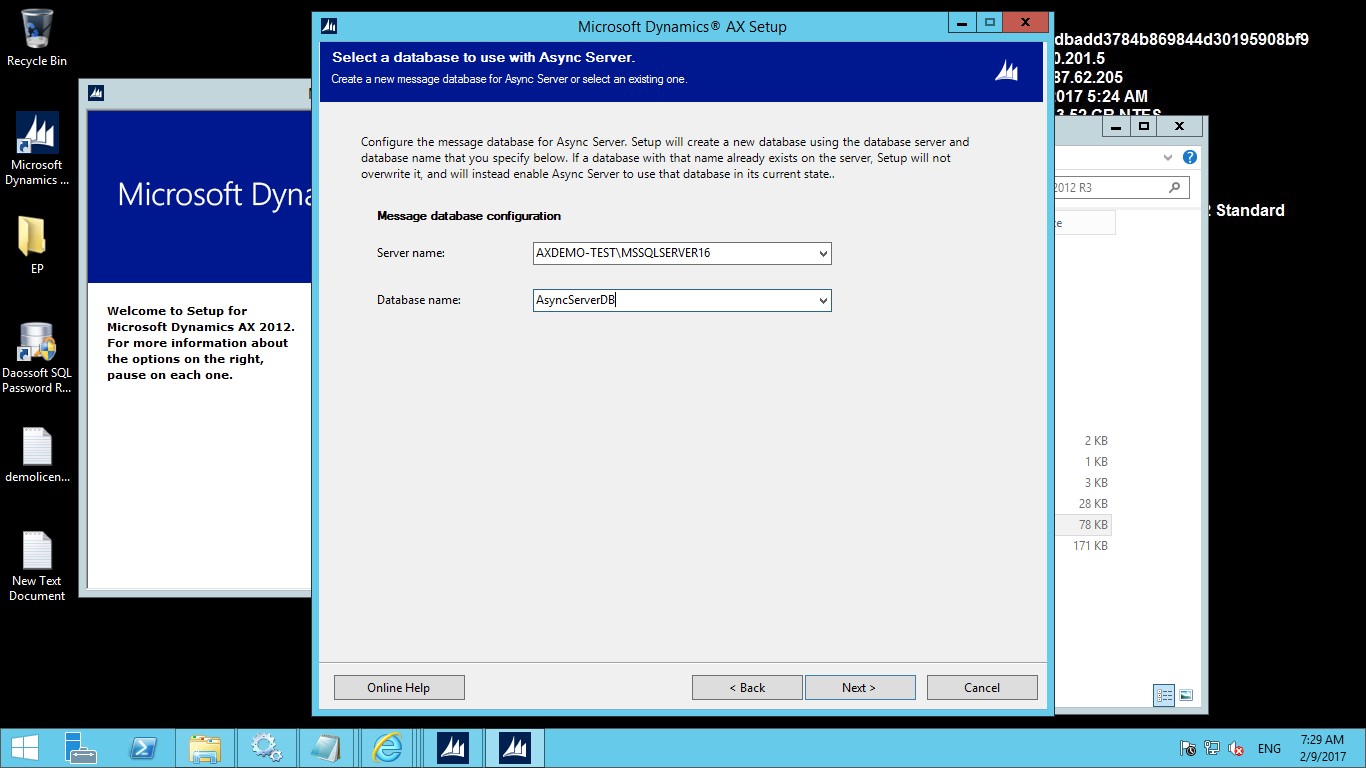Open the Microsoft Dynamics desktop shortcut
This screenshot has width=1366, height=768.
(x=37, y=148)
